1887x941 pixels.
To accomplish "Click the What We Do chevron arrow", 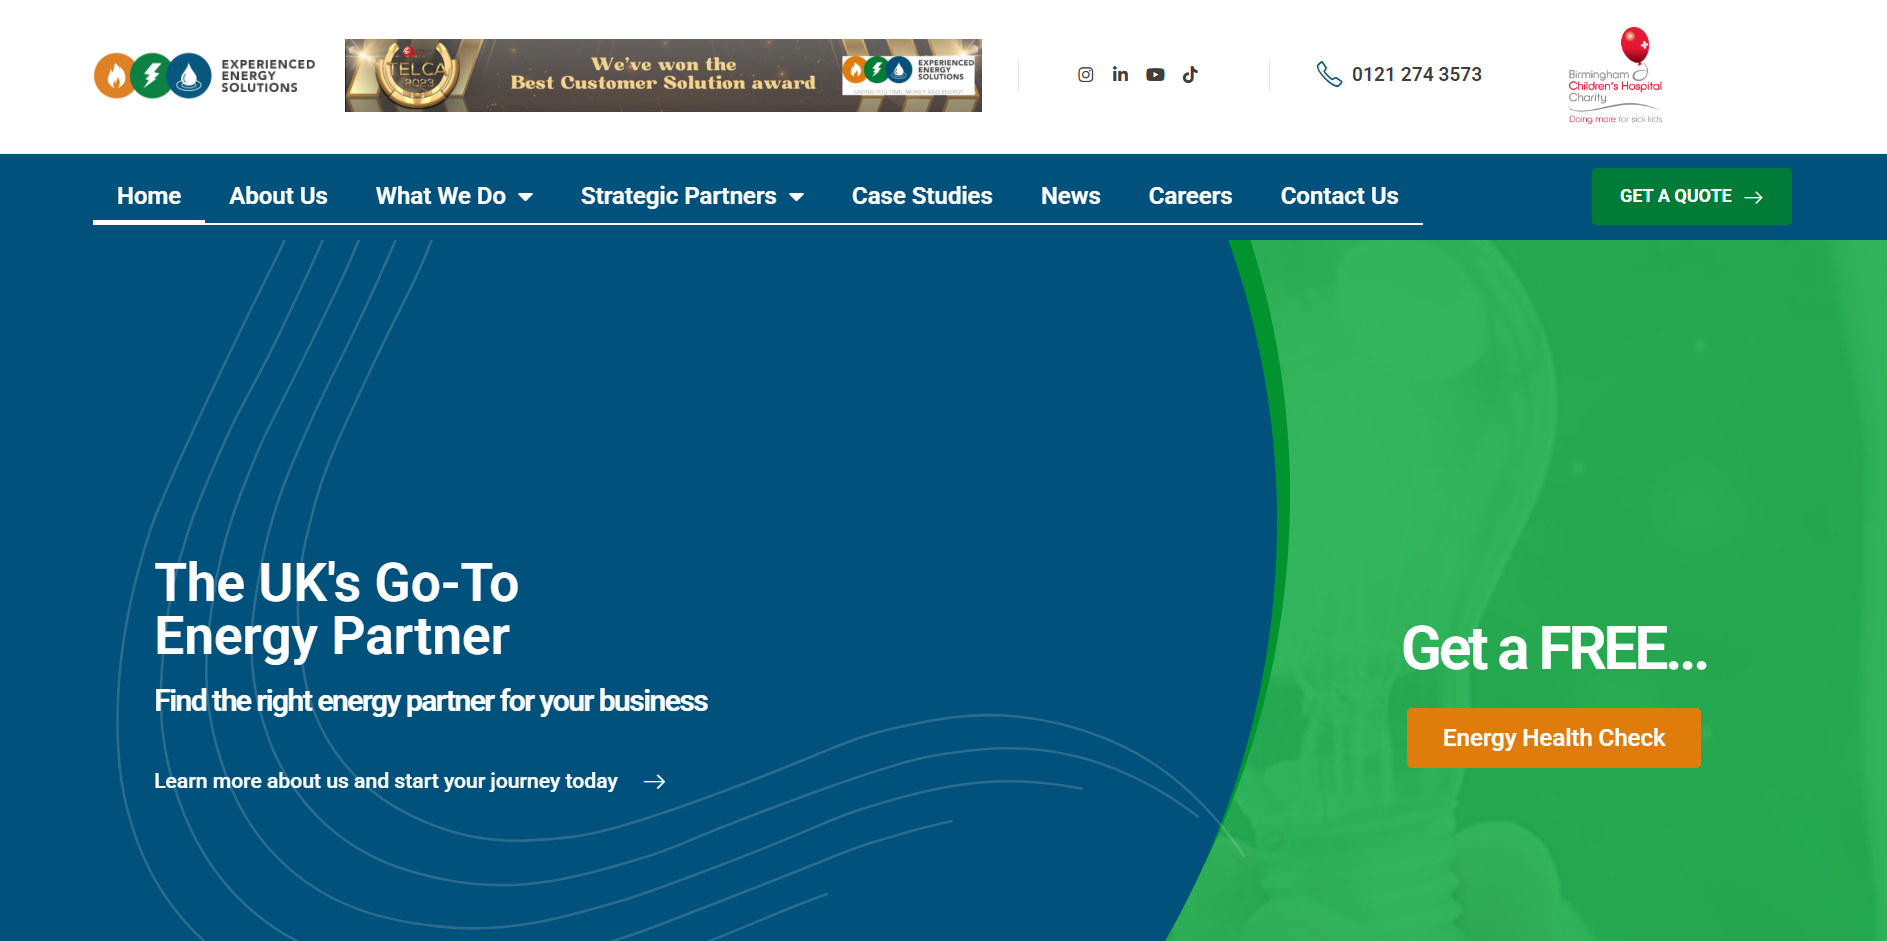I will [x=527, y=197].
